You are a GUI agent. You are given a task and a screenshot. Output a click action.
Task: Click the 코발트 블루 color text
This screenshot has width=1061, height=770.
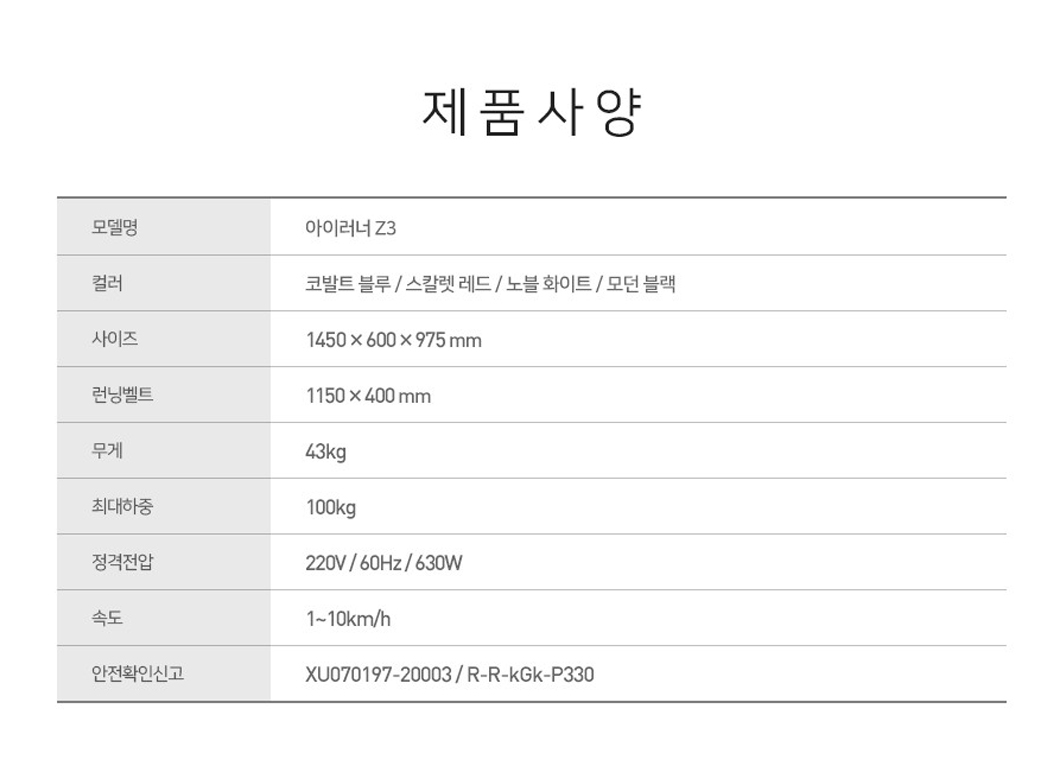click(348, 284)
